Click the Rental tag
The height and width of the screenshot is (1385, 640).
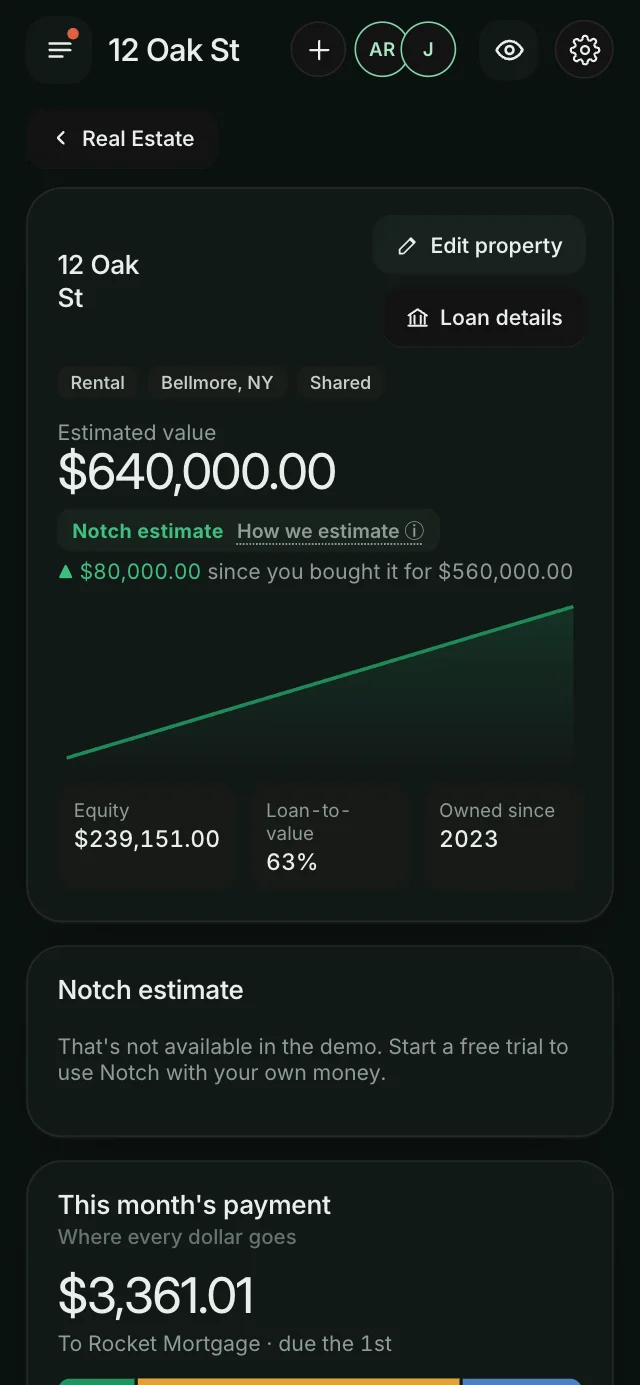98,383
